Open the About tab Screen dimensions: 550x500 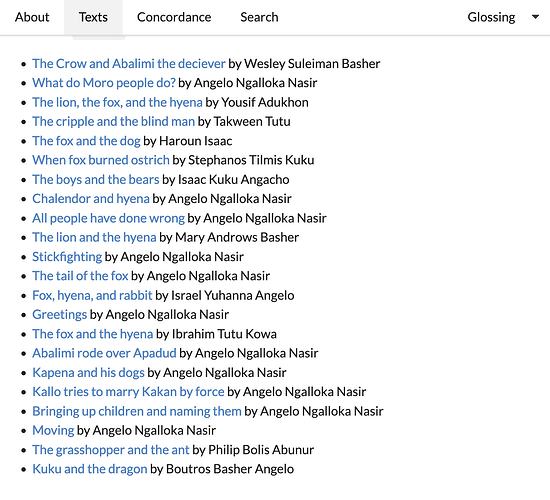tap(32, 17)
